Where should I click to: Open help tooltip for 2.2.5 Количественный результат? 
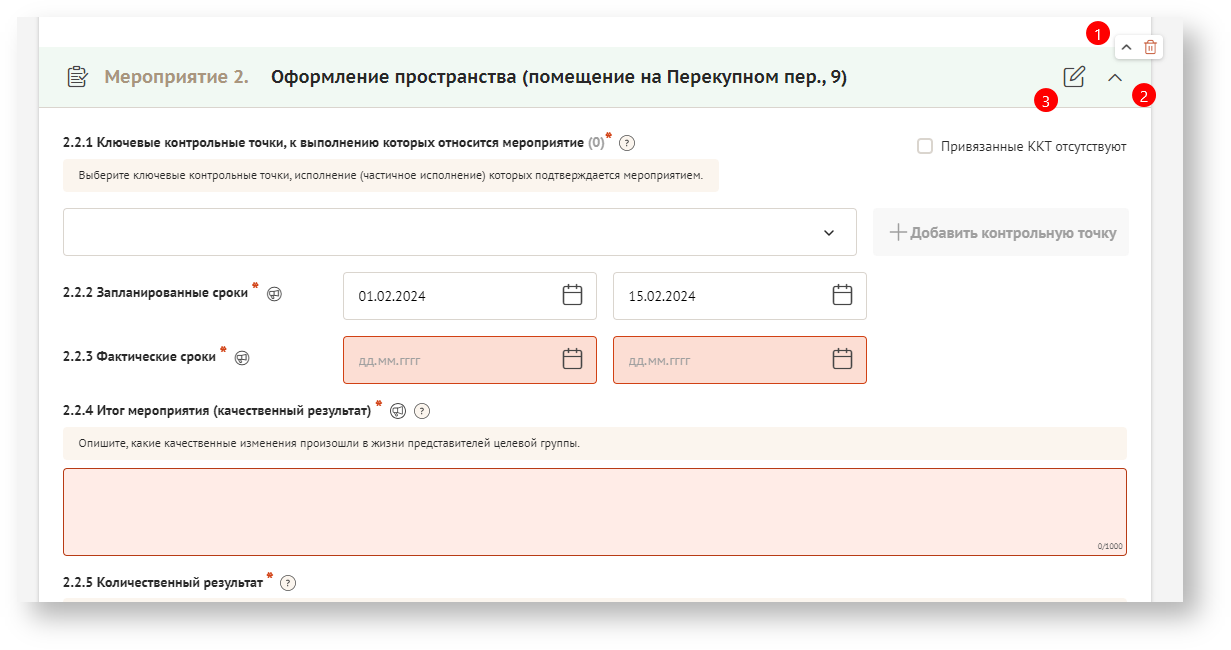pyautogui.click(x=288, y=583)
